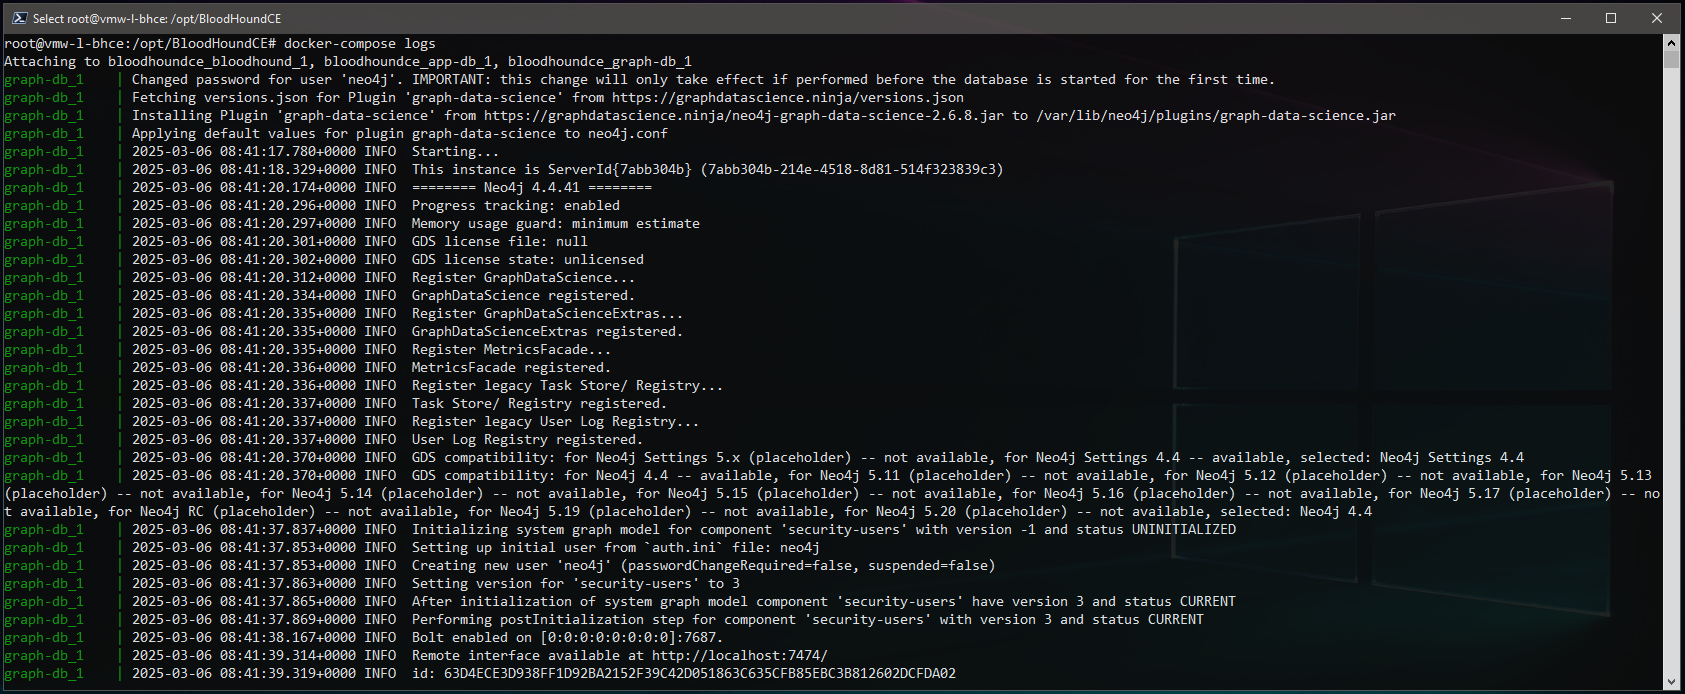Click 'User Log Registry registered.' message
Viewport: 1685px width, 694px height.
pos(528,439)
